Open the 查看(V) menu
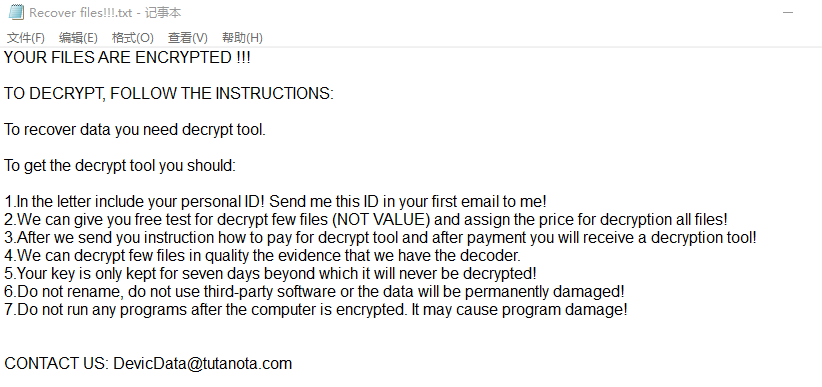The height and width of the screenshot is (387, 822). (x=188, y=38)
